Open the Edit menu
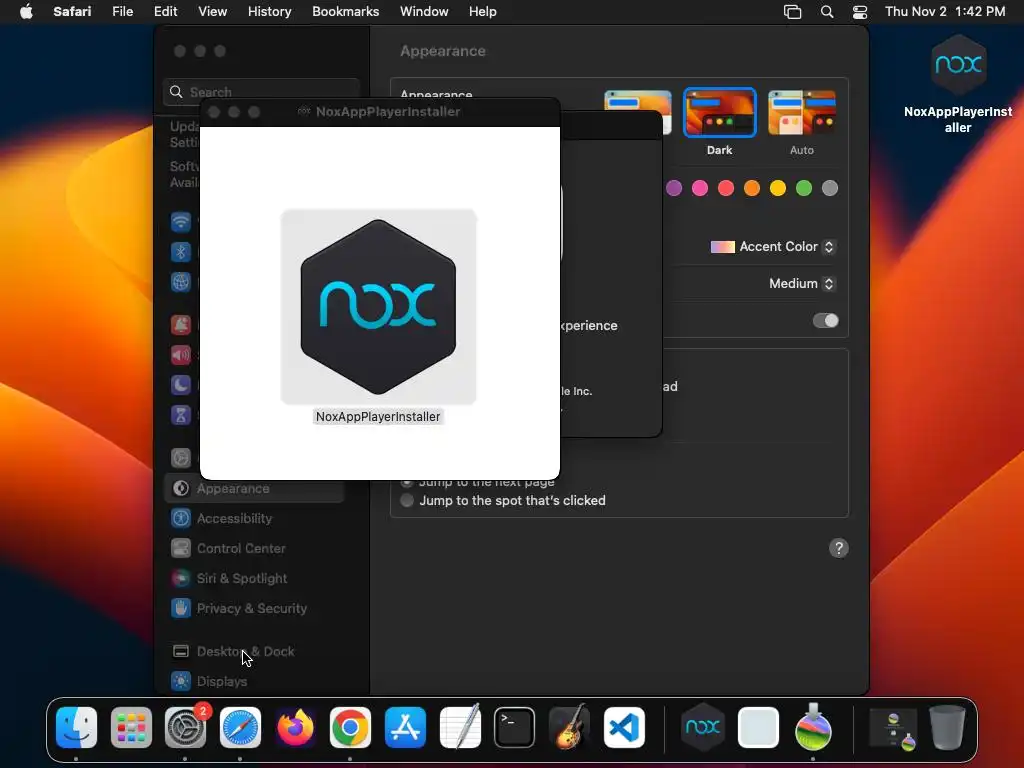 [165, 12]
